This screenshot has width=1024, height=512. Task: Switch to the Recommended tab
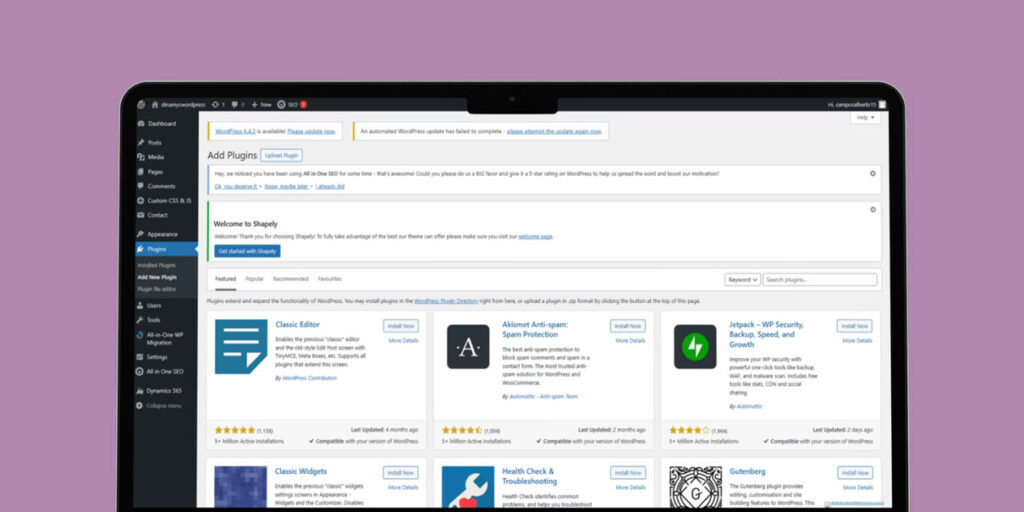(x=291, y=279)
